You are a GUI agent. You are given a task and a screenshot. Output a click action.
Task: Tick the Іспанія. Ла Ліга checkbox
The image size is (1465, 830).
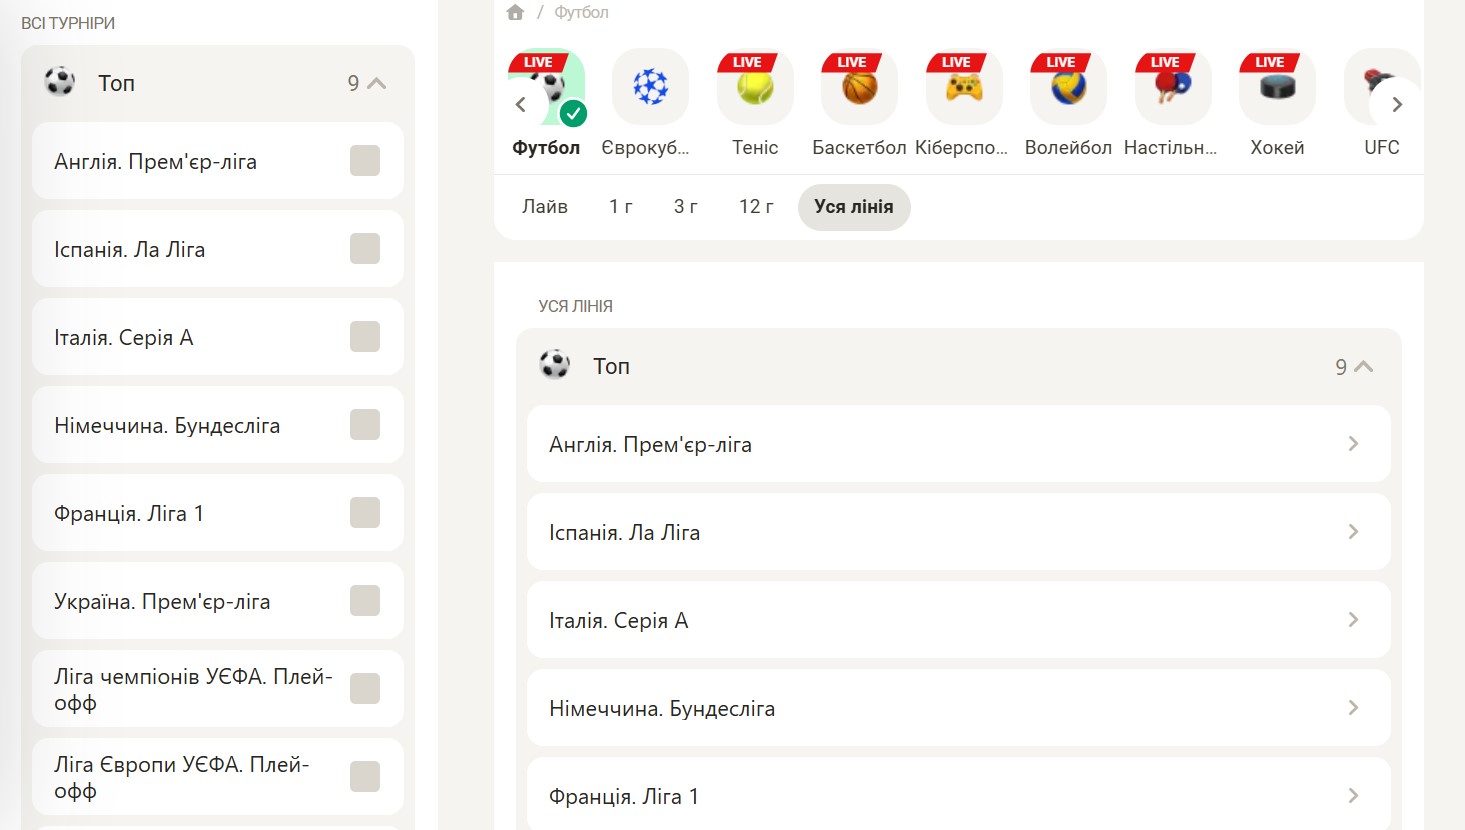(x=365, y=249)
